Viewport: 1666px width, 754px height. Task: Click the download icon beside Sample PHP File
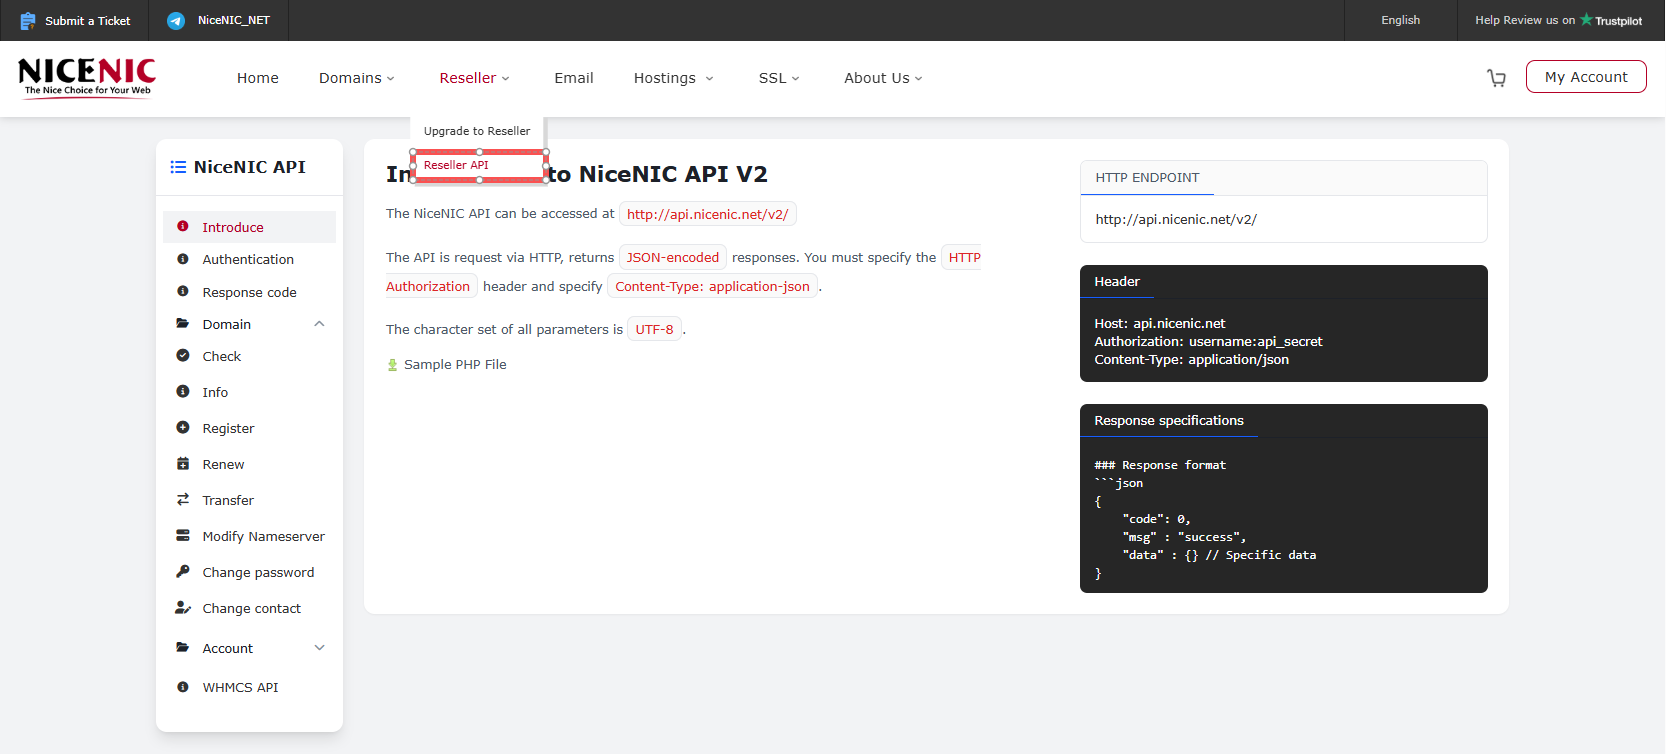(393, 365)
